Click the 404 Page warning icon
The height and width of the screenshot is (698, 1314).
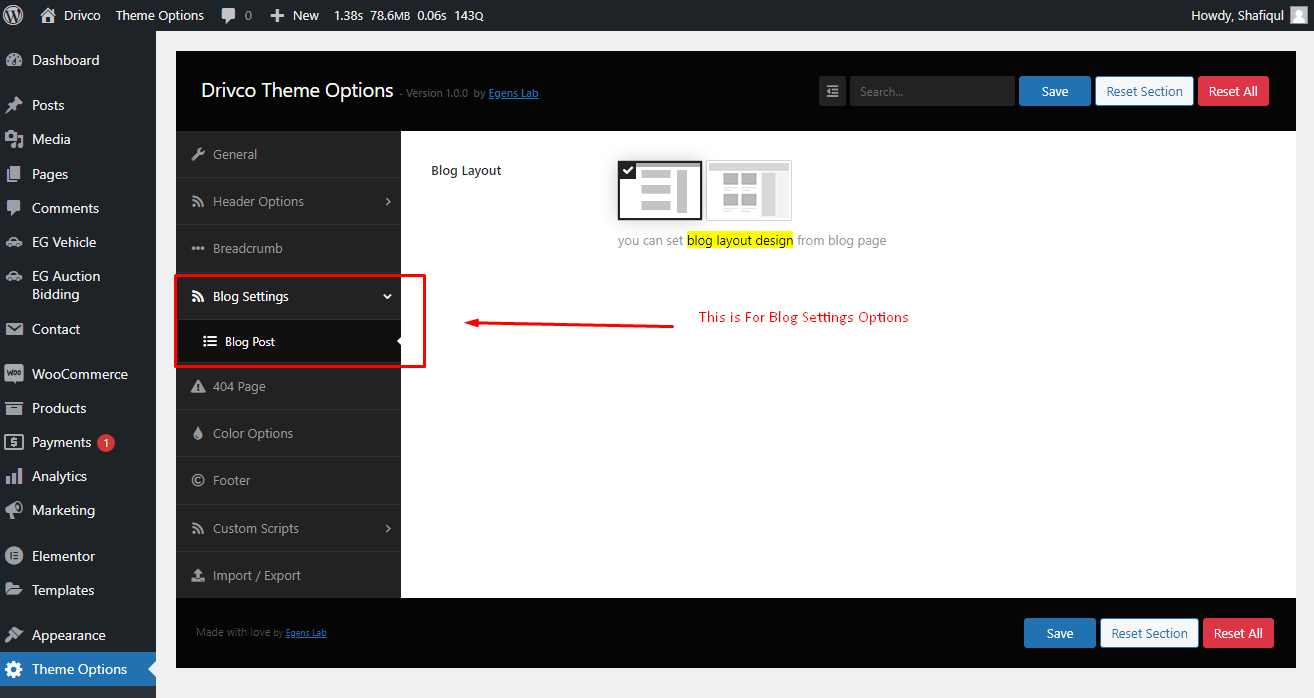point(198,386)
